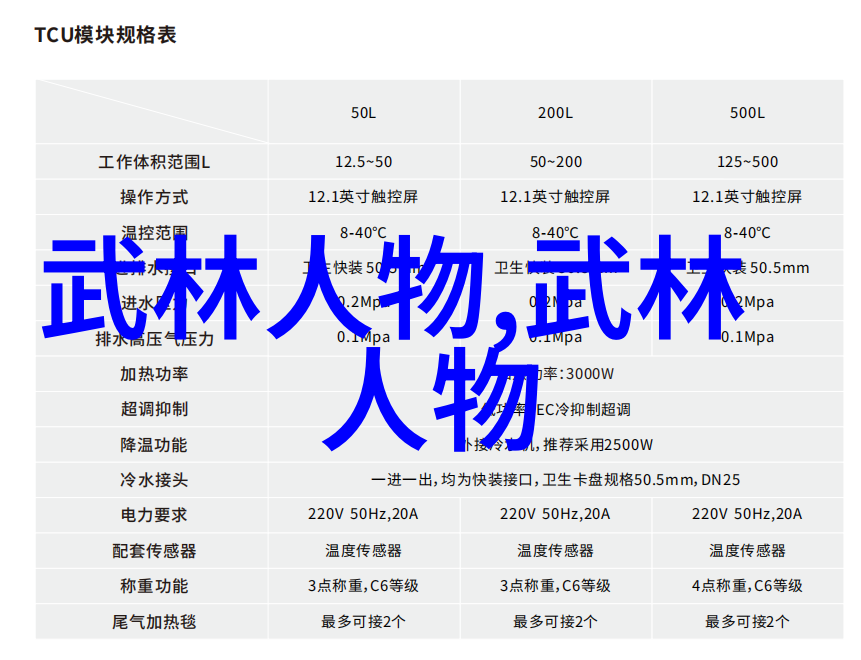Click "8-40°C" in the 500L column
The width and height of the screenshot is (861, 660).
(747, 233)
